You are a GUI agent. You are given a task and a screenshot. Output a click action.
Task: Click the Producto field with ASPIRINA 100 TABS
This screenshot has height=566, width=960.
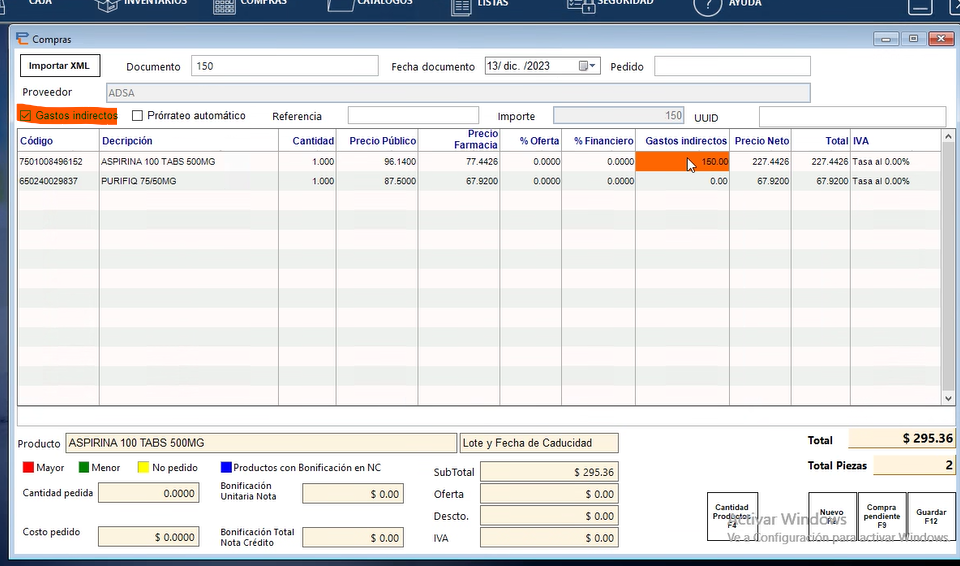pyautogui.click(x=261, y=443)
